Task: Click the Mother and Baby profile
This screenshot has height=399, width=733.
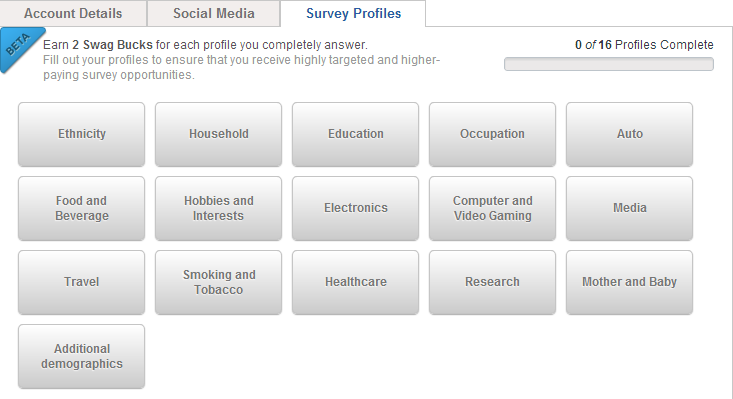Action: tap(629, 282)
